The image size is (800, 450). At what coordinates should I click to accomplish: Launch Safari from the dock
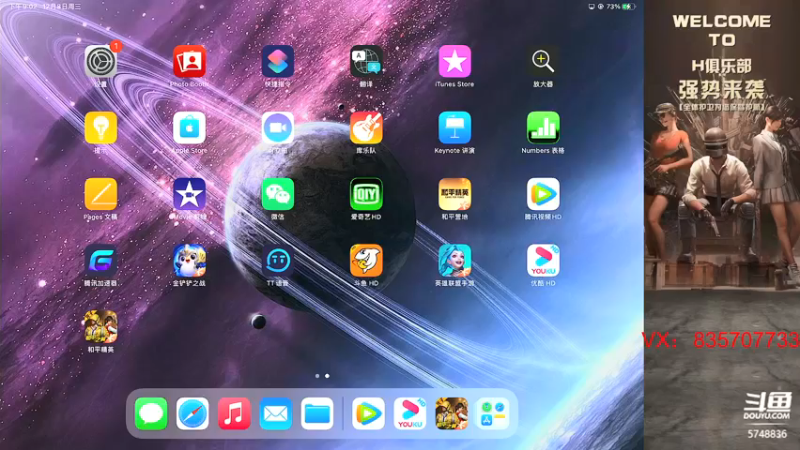(192, 413)
